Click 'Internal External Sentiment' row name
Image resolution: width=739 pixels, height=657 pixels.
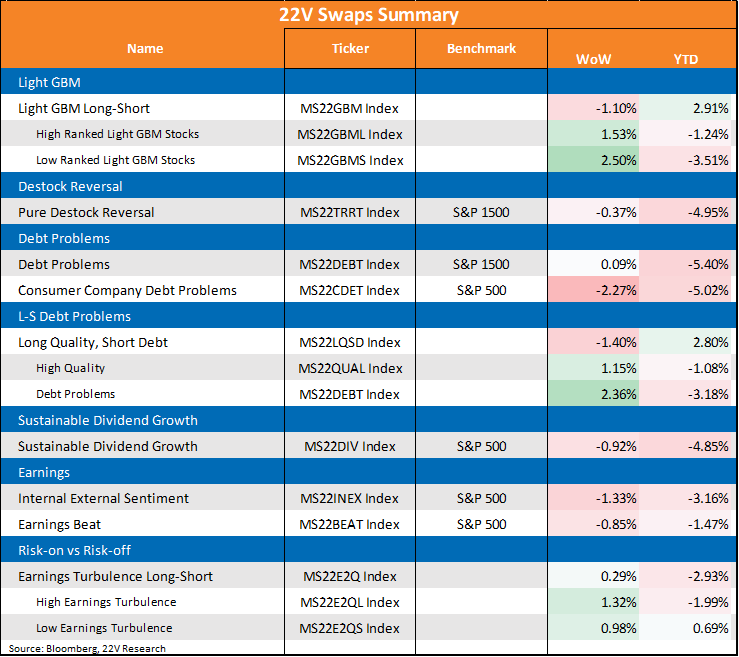104,499
